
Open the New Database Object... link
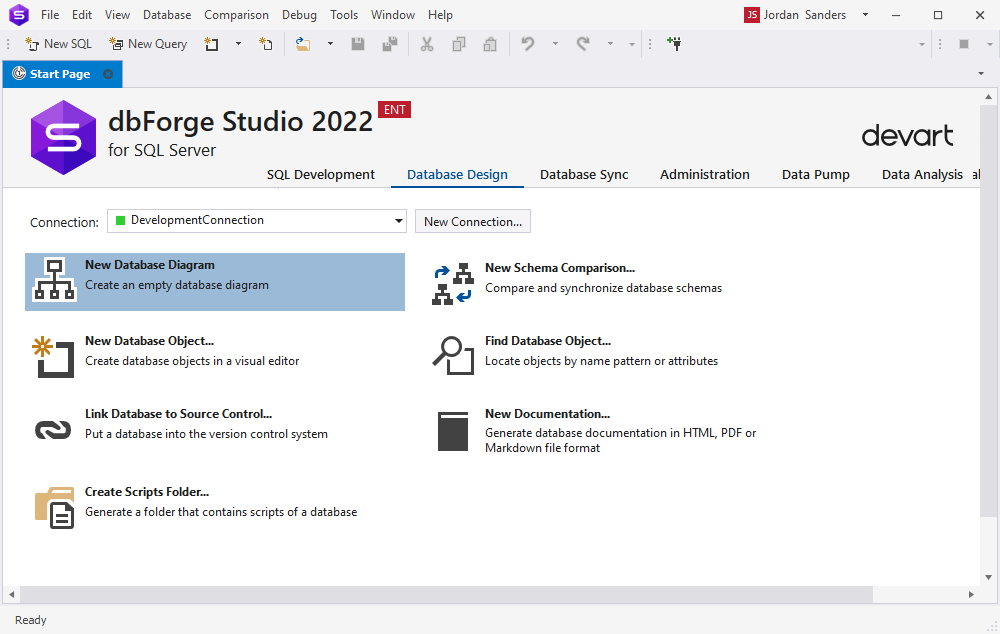[150, 341]
